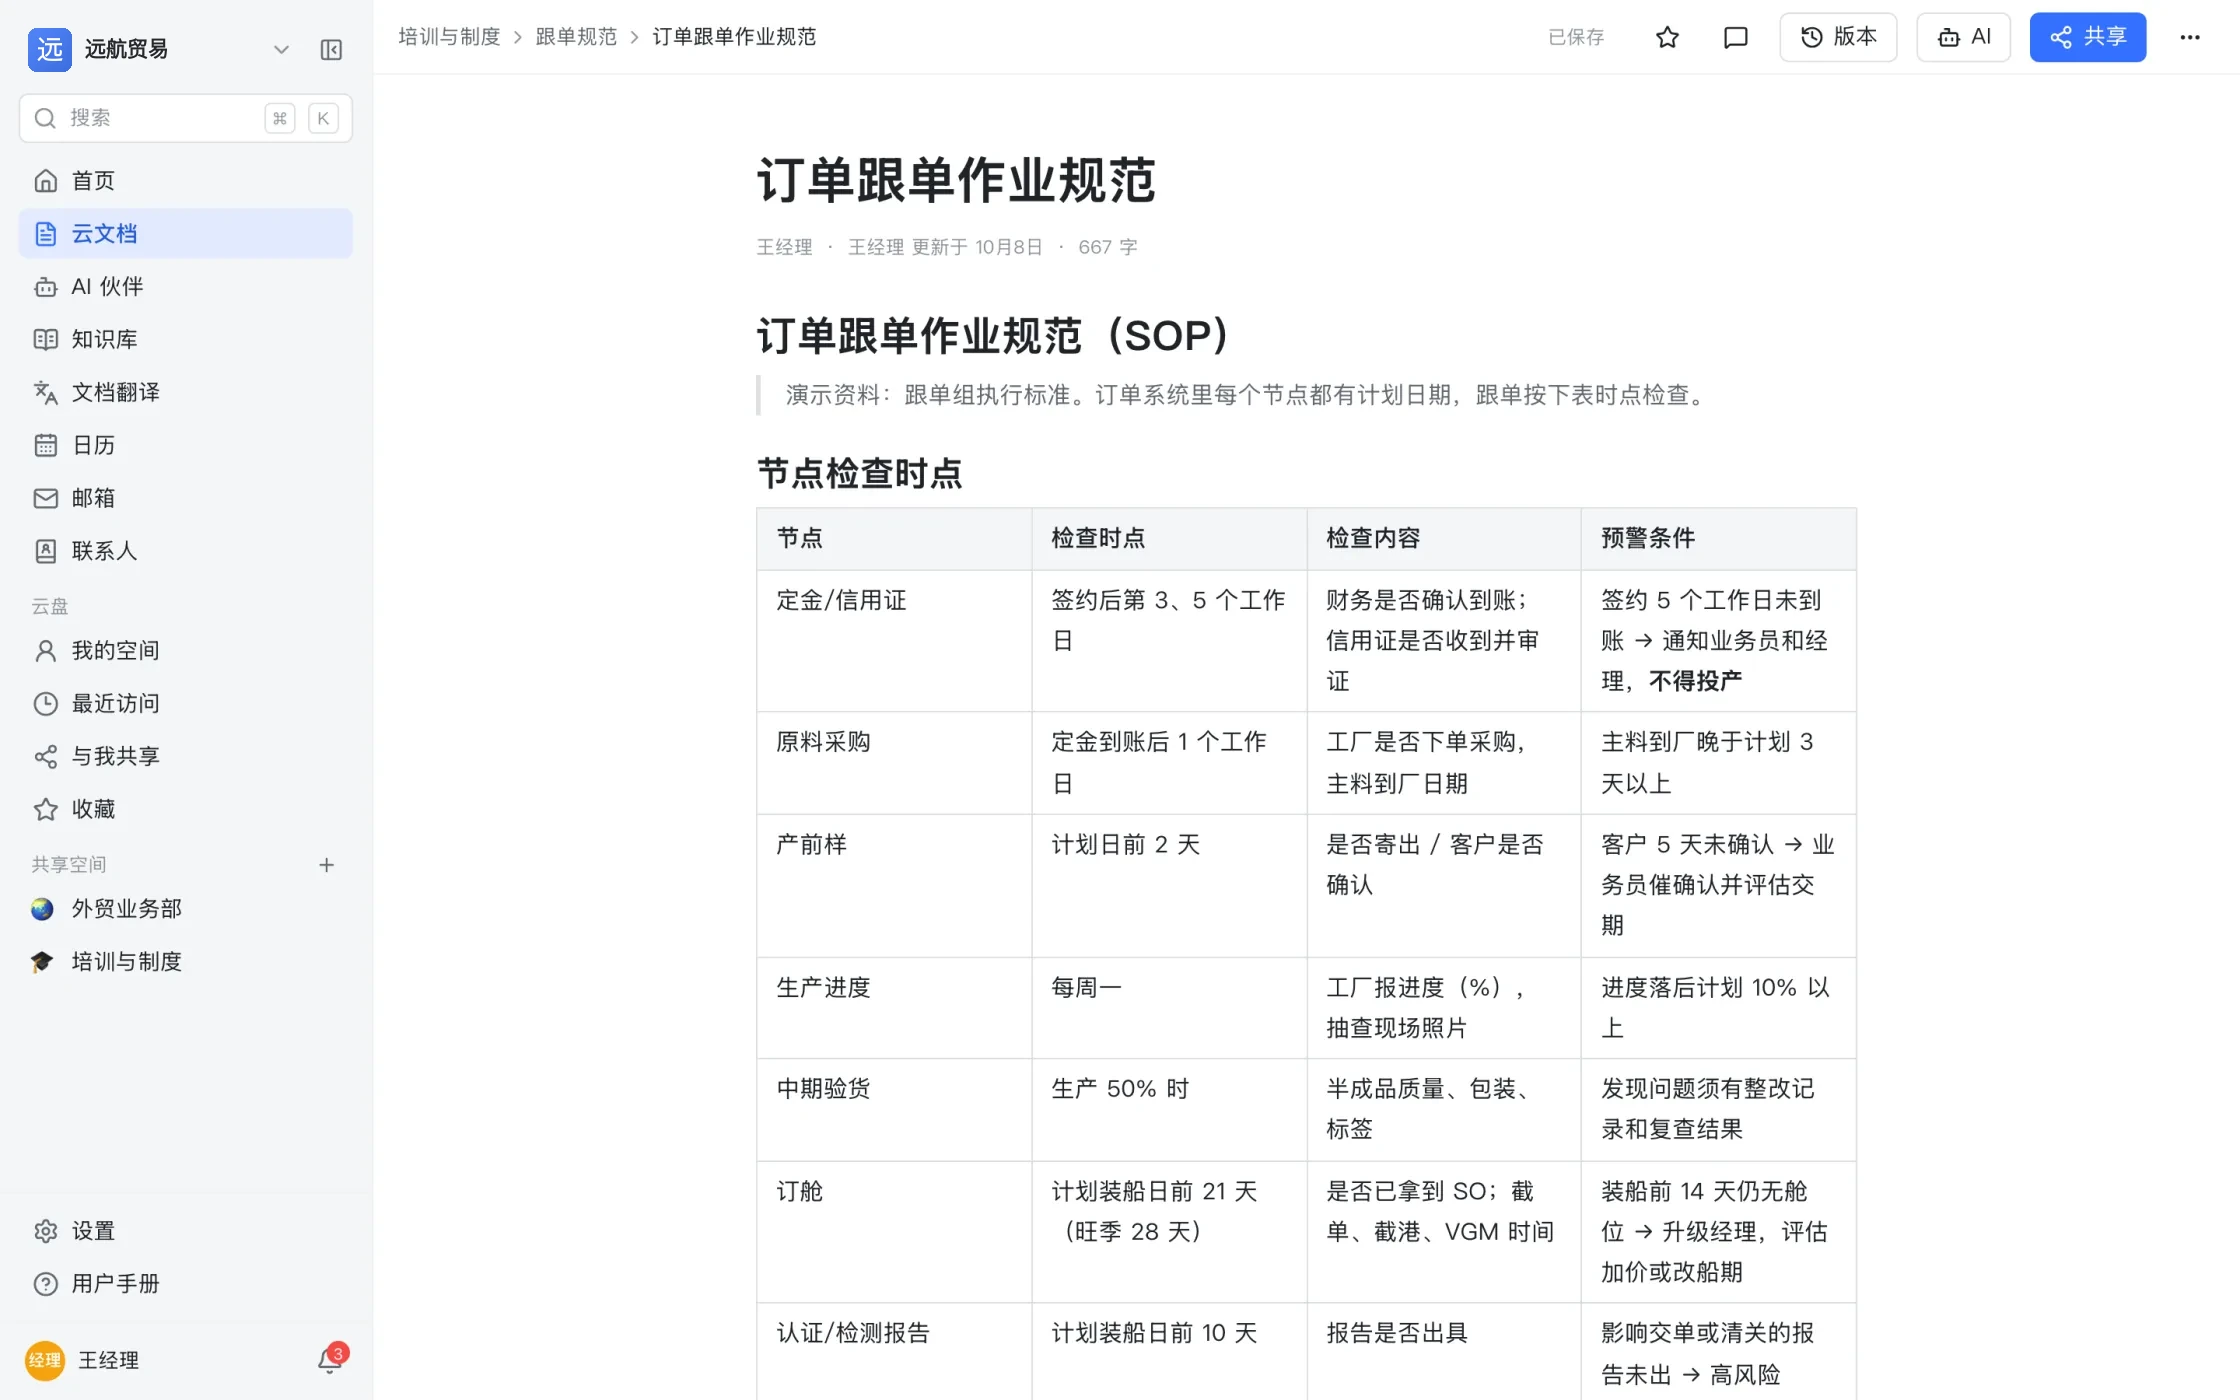The width and height of the screenshot is (2240, 1400).
Task: Open the comments panel icon
Action: tap(1736, 37)
